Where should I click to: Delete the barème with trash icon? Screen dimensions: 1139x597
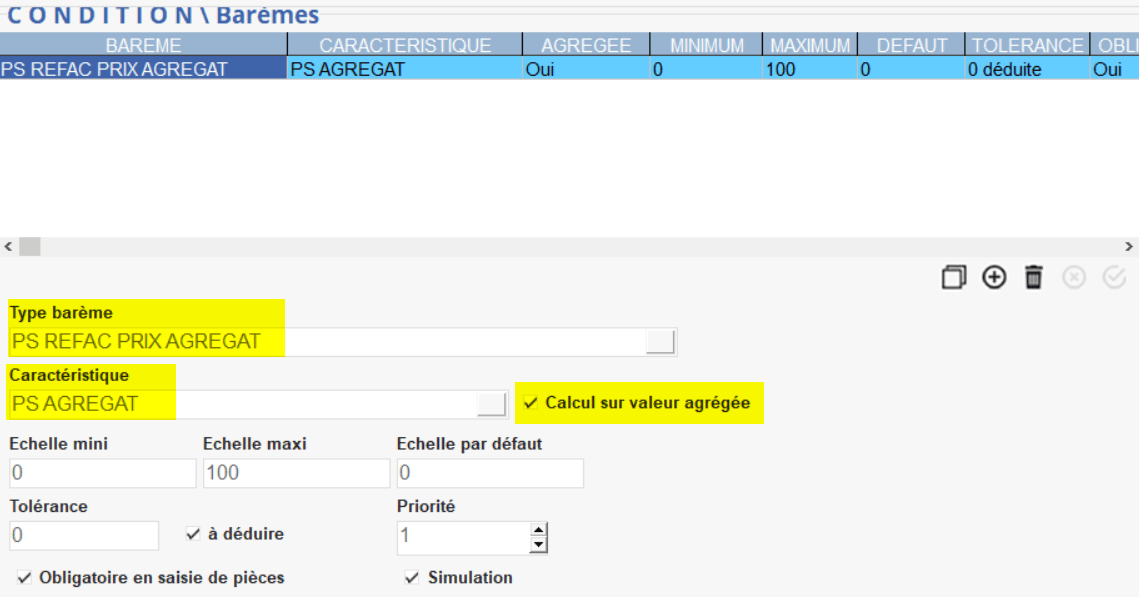click(x=1034, y=278)
